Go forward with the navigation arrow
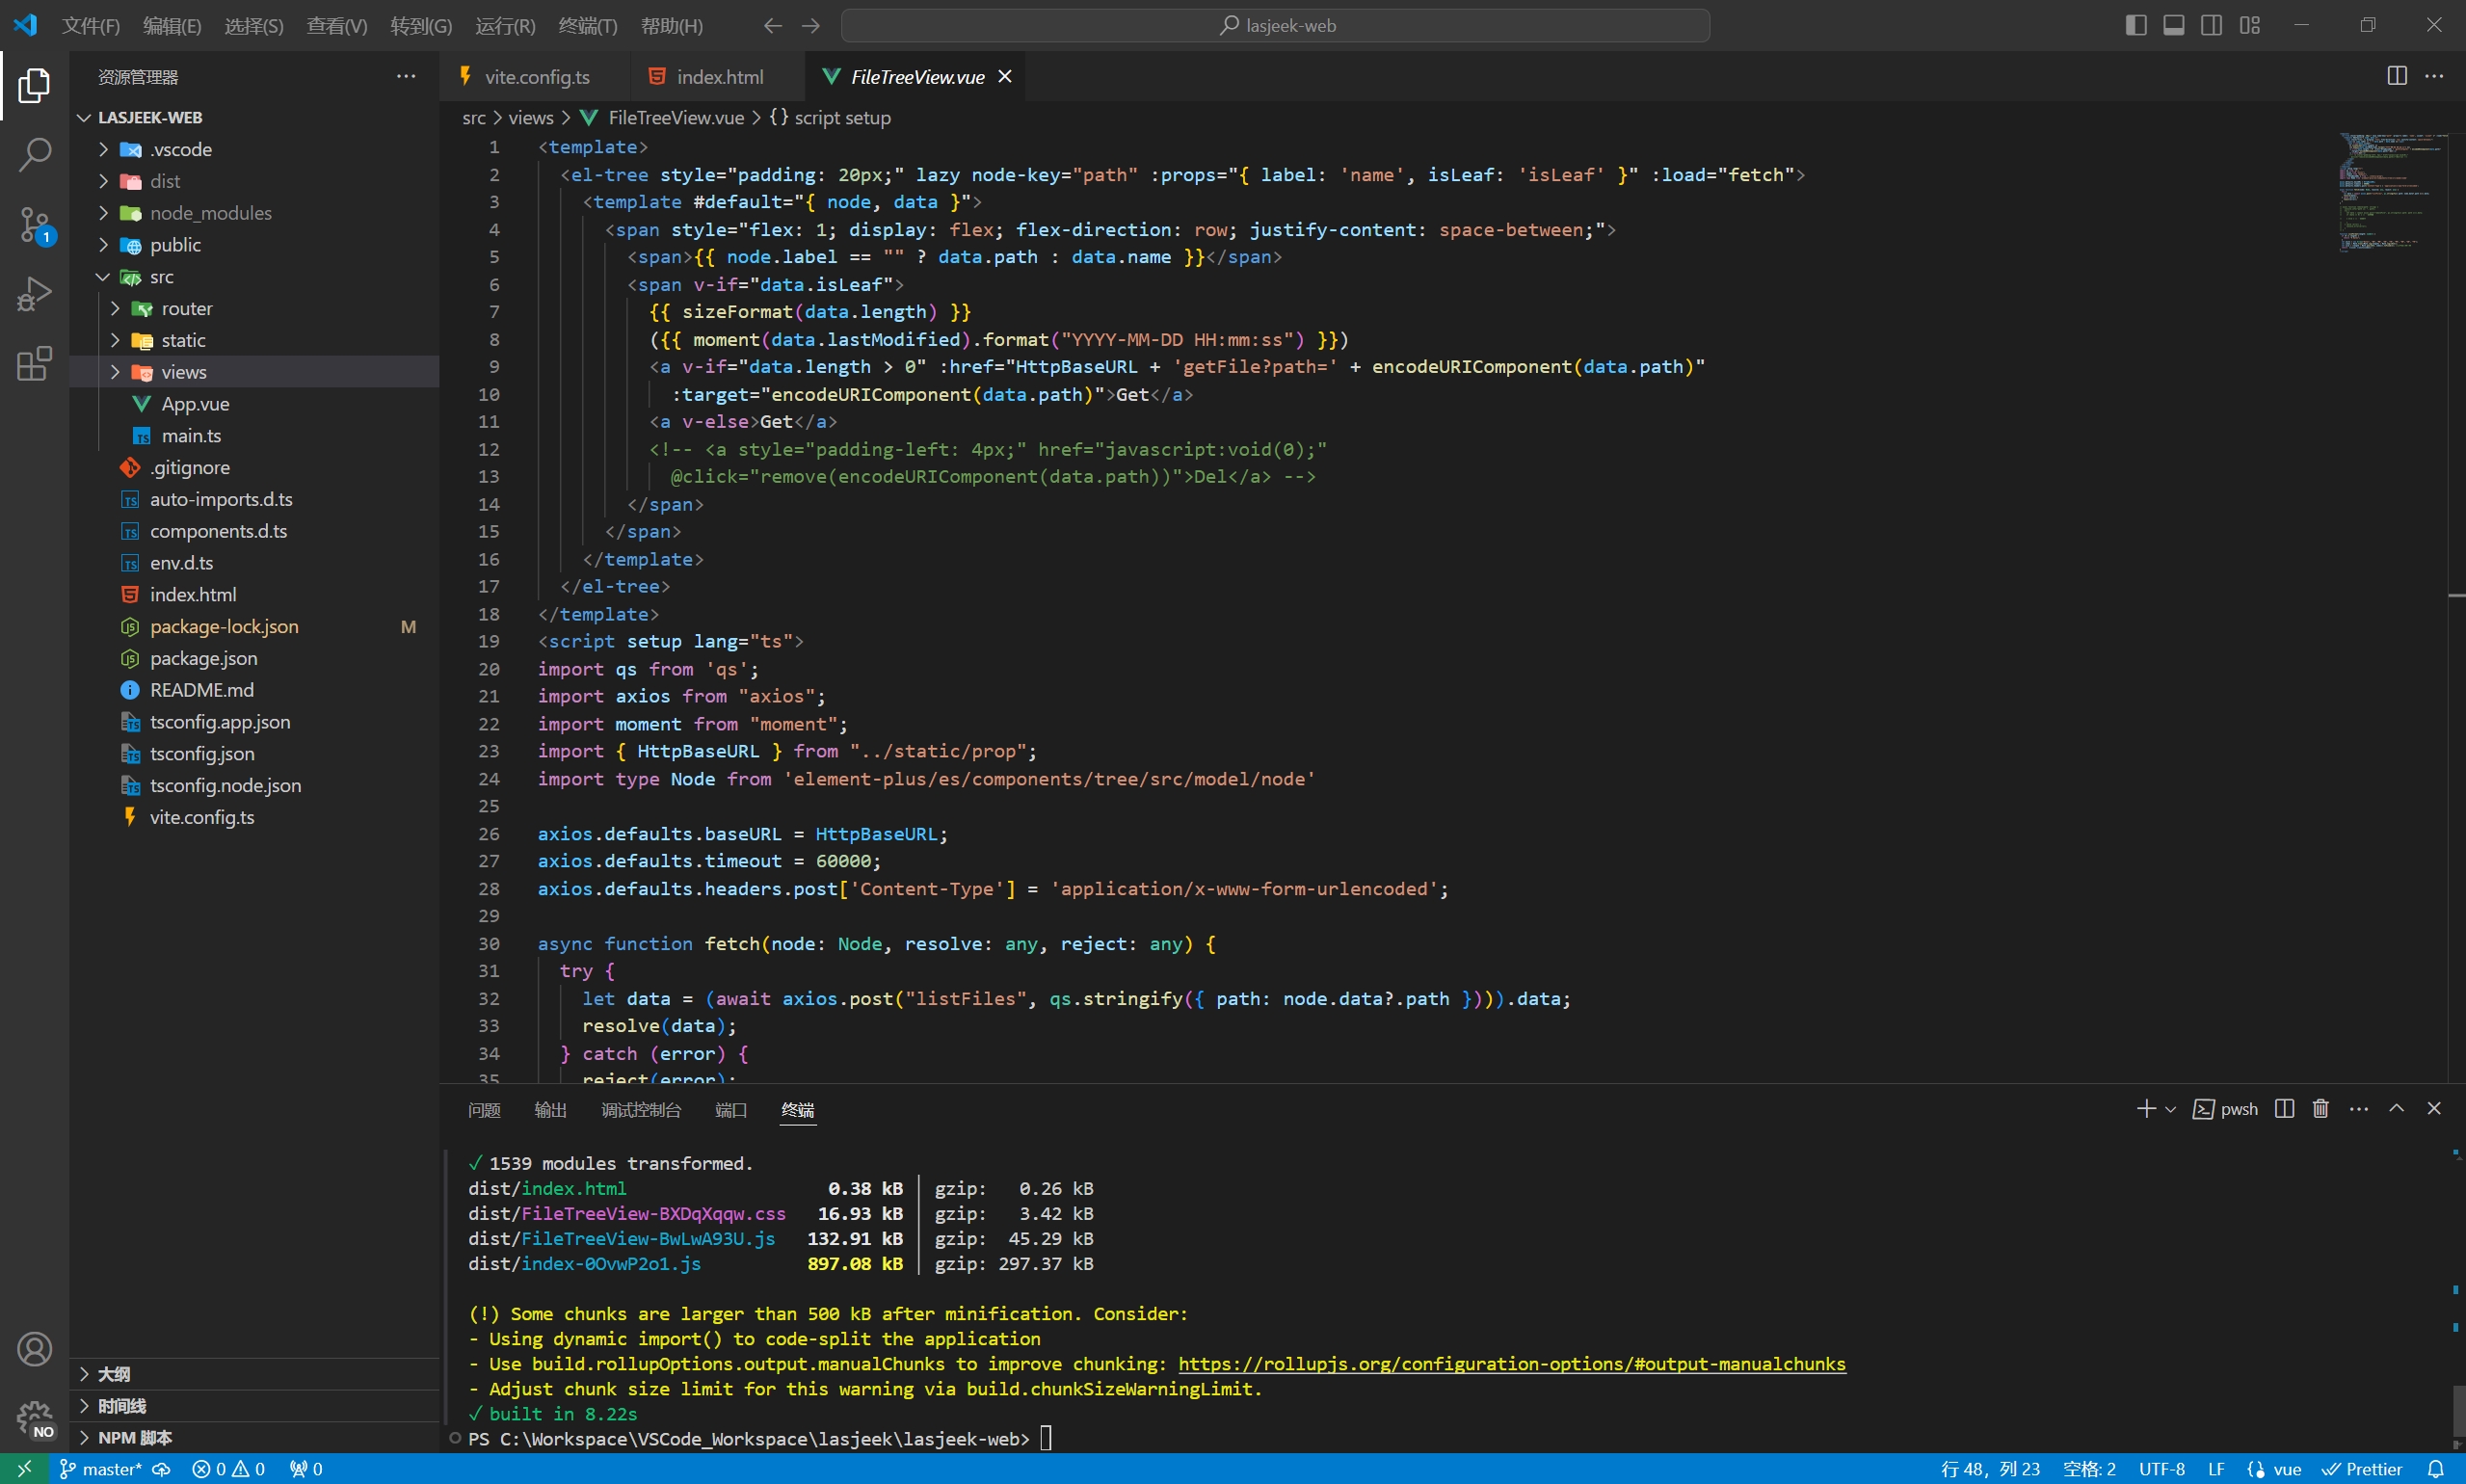This screenshot has height=1484, width=2466. 811,26
